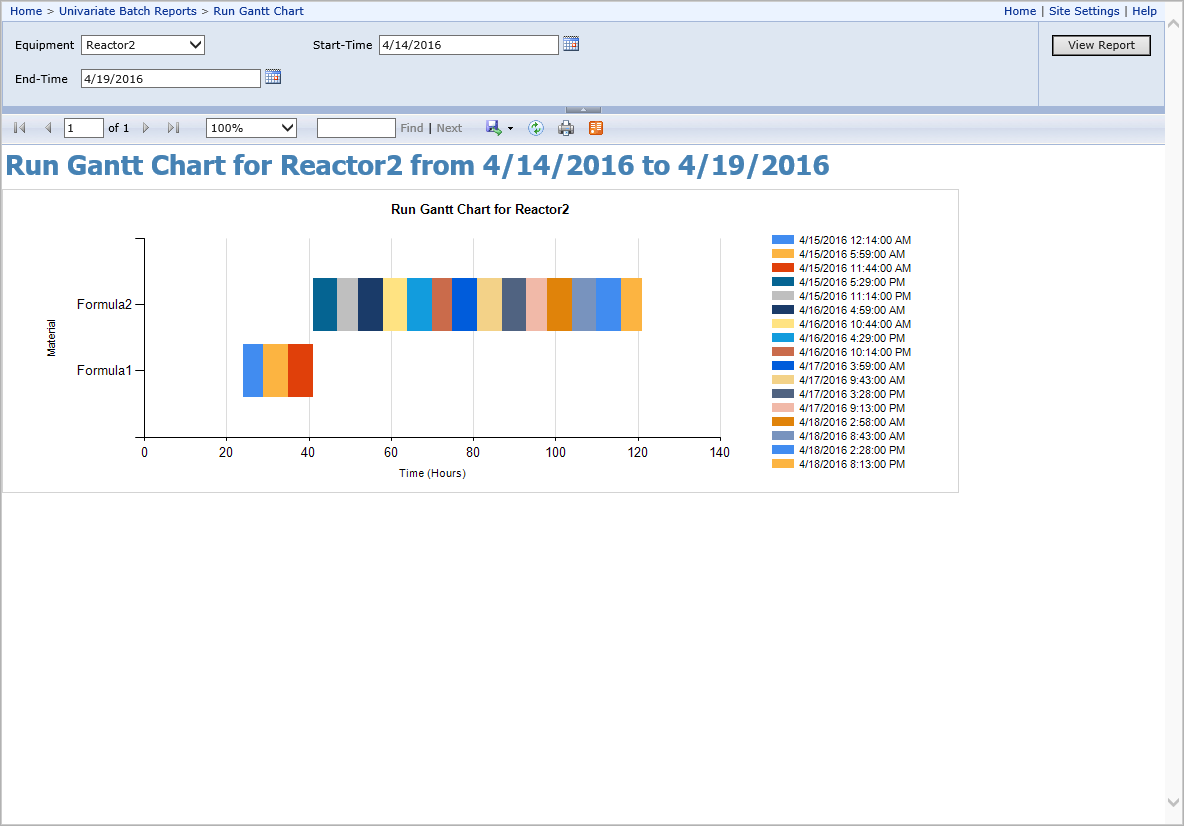Image resolution: width=1184 pixels, height=826 pixels.
Task: Open the End-Time calendar picker
Action: coord(273,77)
